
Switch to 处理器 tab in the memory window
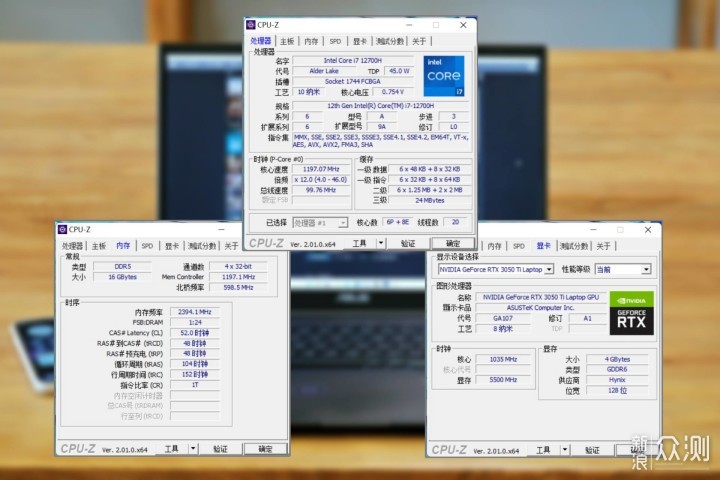tap(73, 246)
